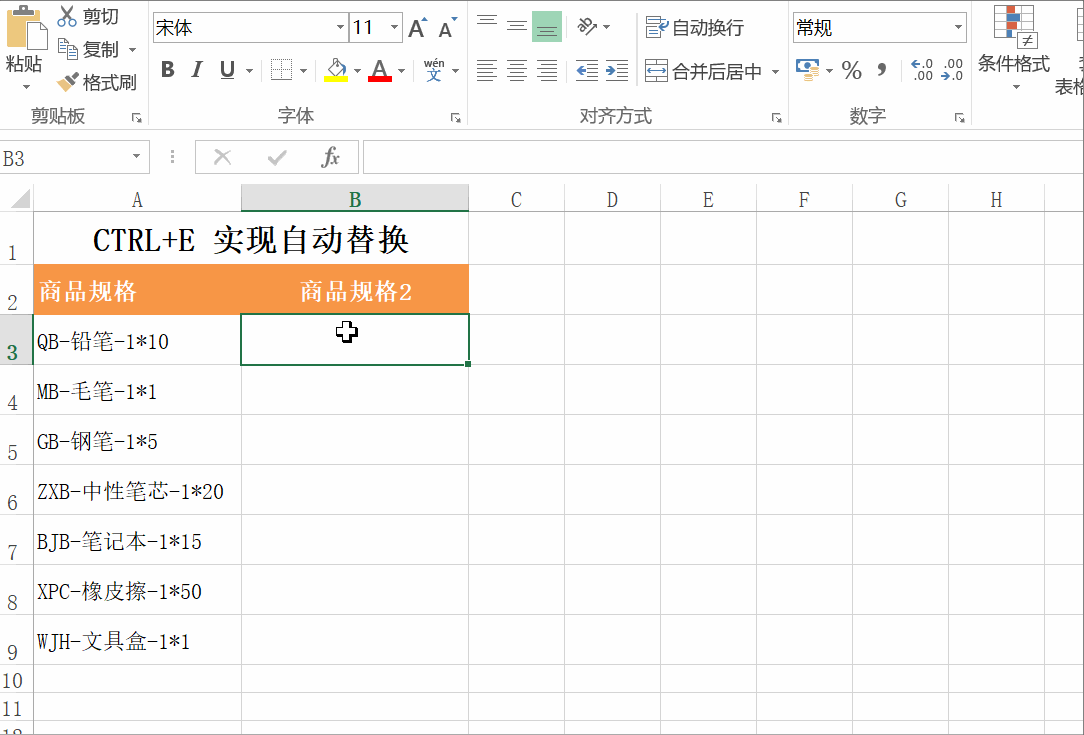The height and width of the screenshot is (735, 1084).
Task: Open the font size 11 dropdown
Action: 394,28
